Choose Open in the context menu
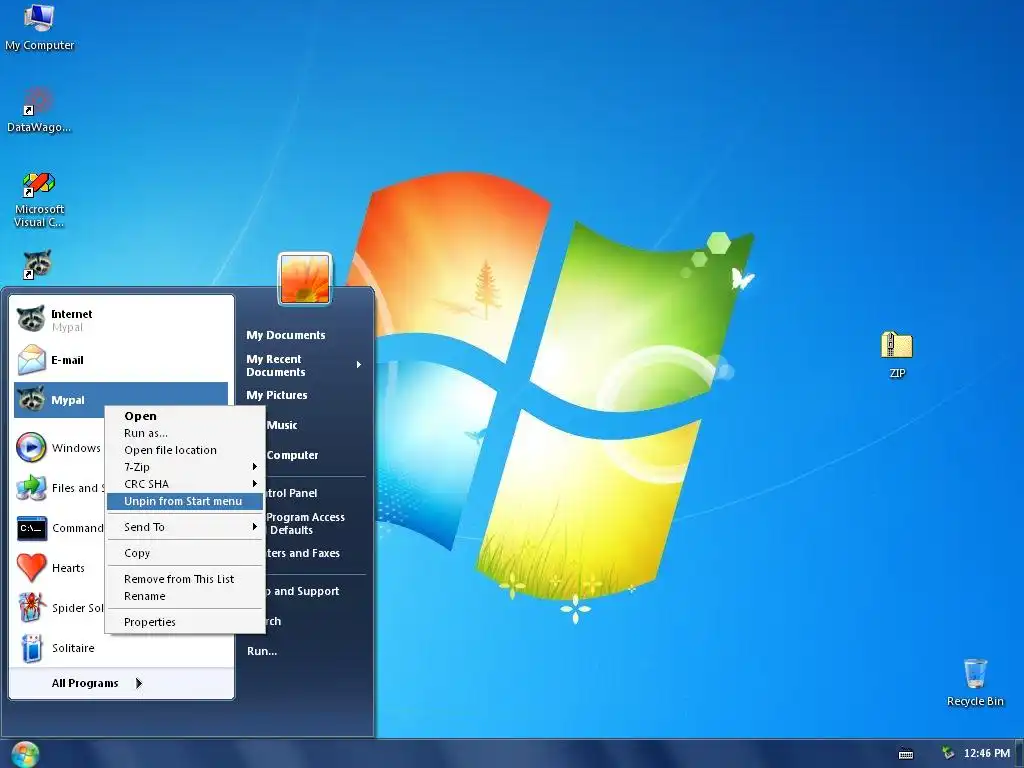The image size is (1024, 768). [185, 416]
